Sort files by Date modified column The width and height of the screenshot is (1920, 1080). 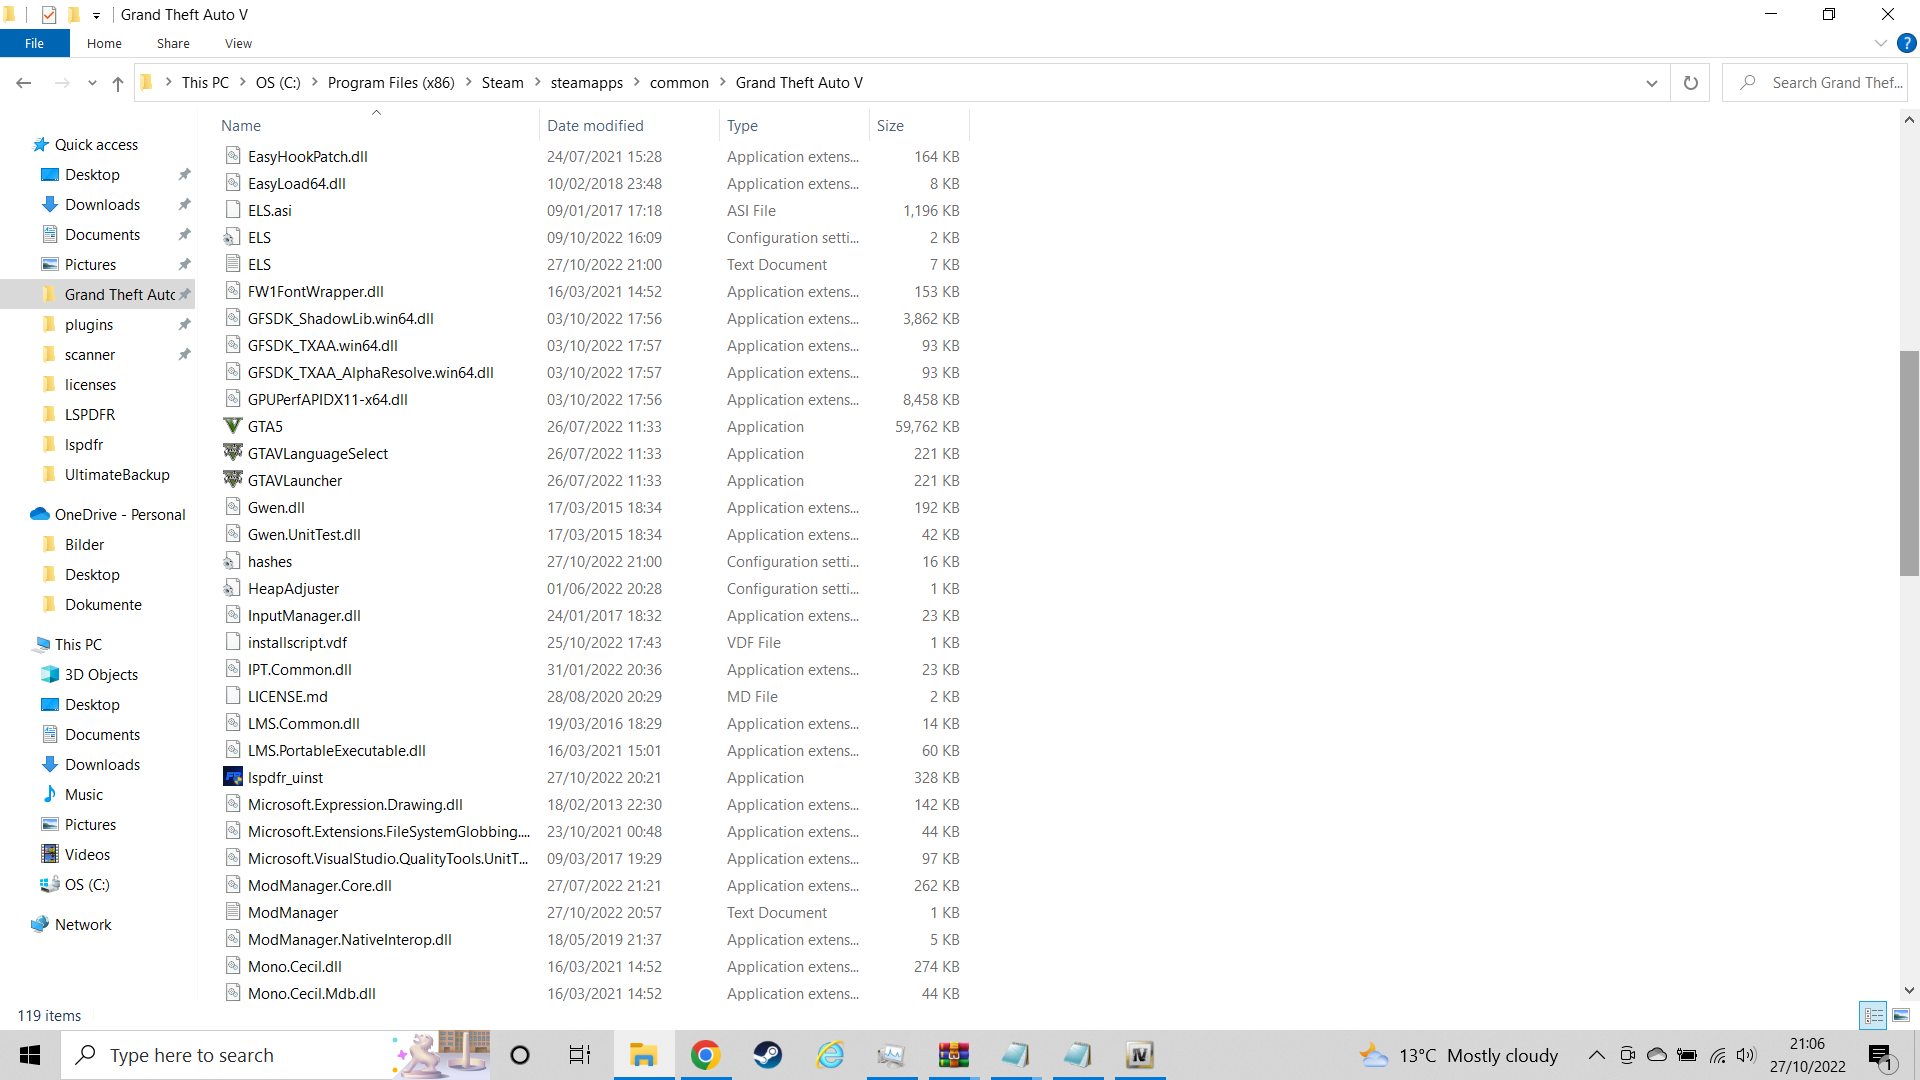point(595,125)
